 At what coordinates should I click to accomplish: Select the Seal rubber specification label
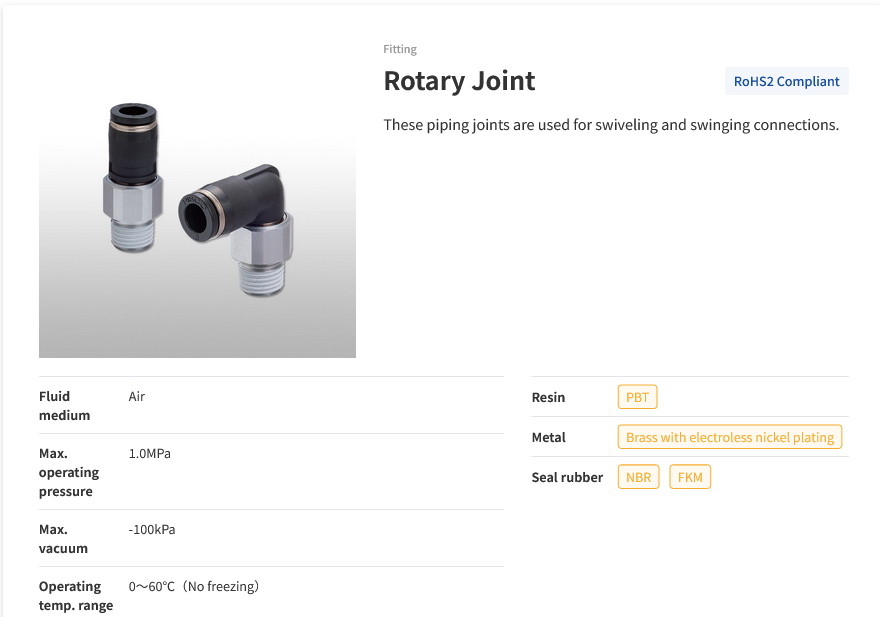click(x=567, y=477)
